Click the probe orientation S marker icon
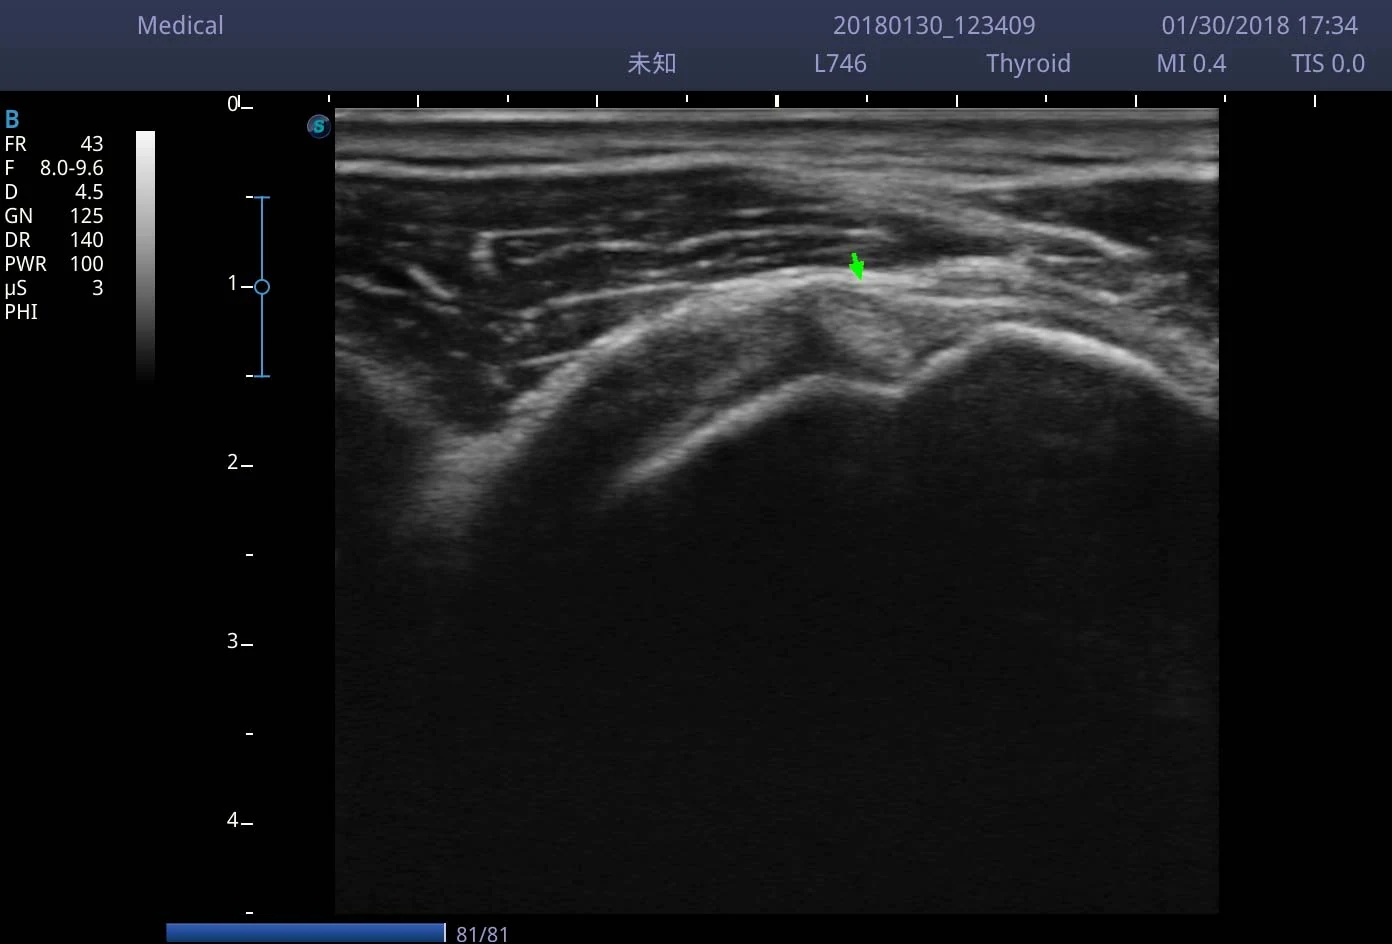1392x944 pixels. click(x=319, y=126)
